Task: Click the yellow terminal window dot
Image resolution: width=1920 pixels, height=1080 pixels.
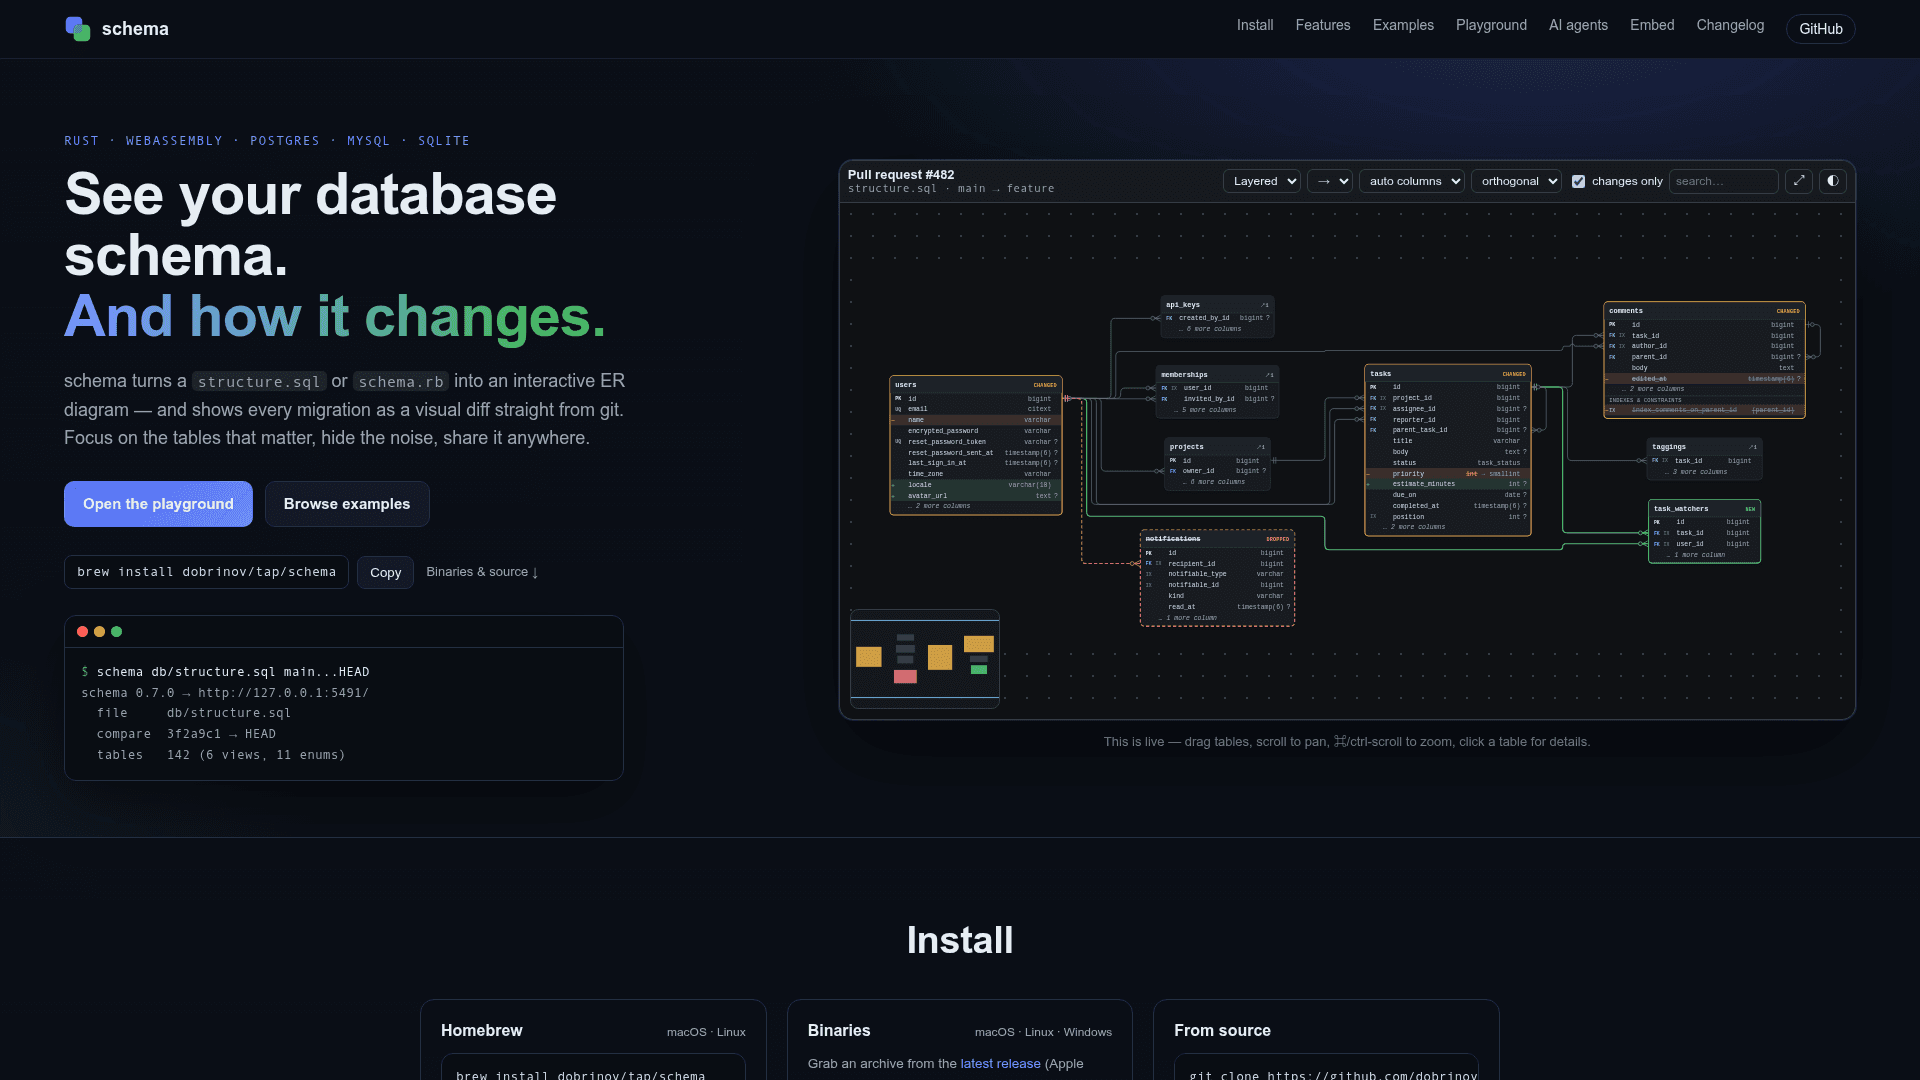Action: click(x=99, y=632)
